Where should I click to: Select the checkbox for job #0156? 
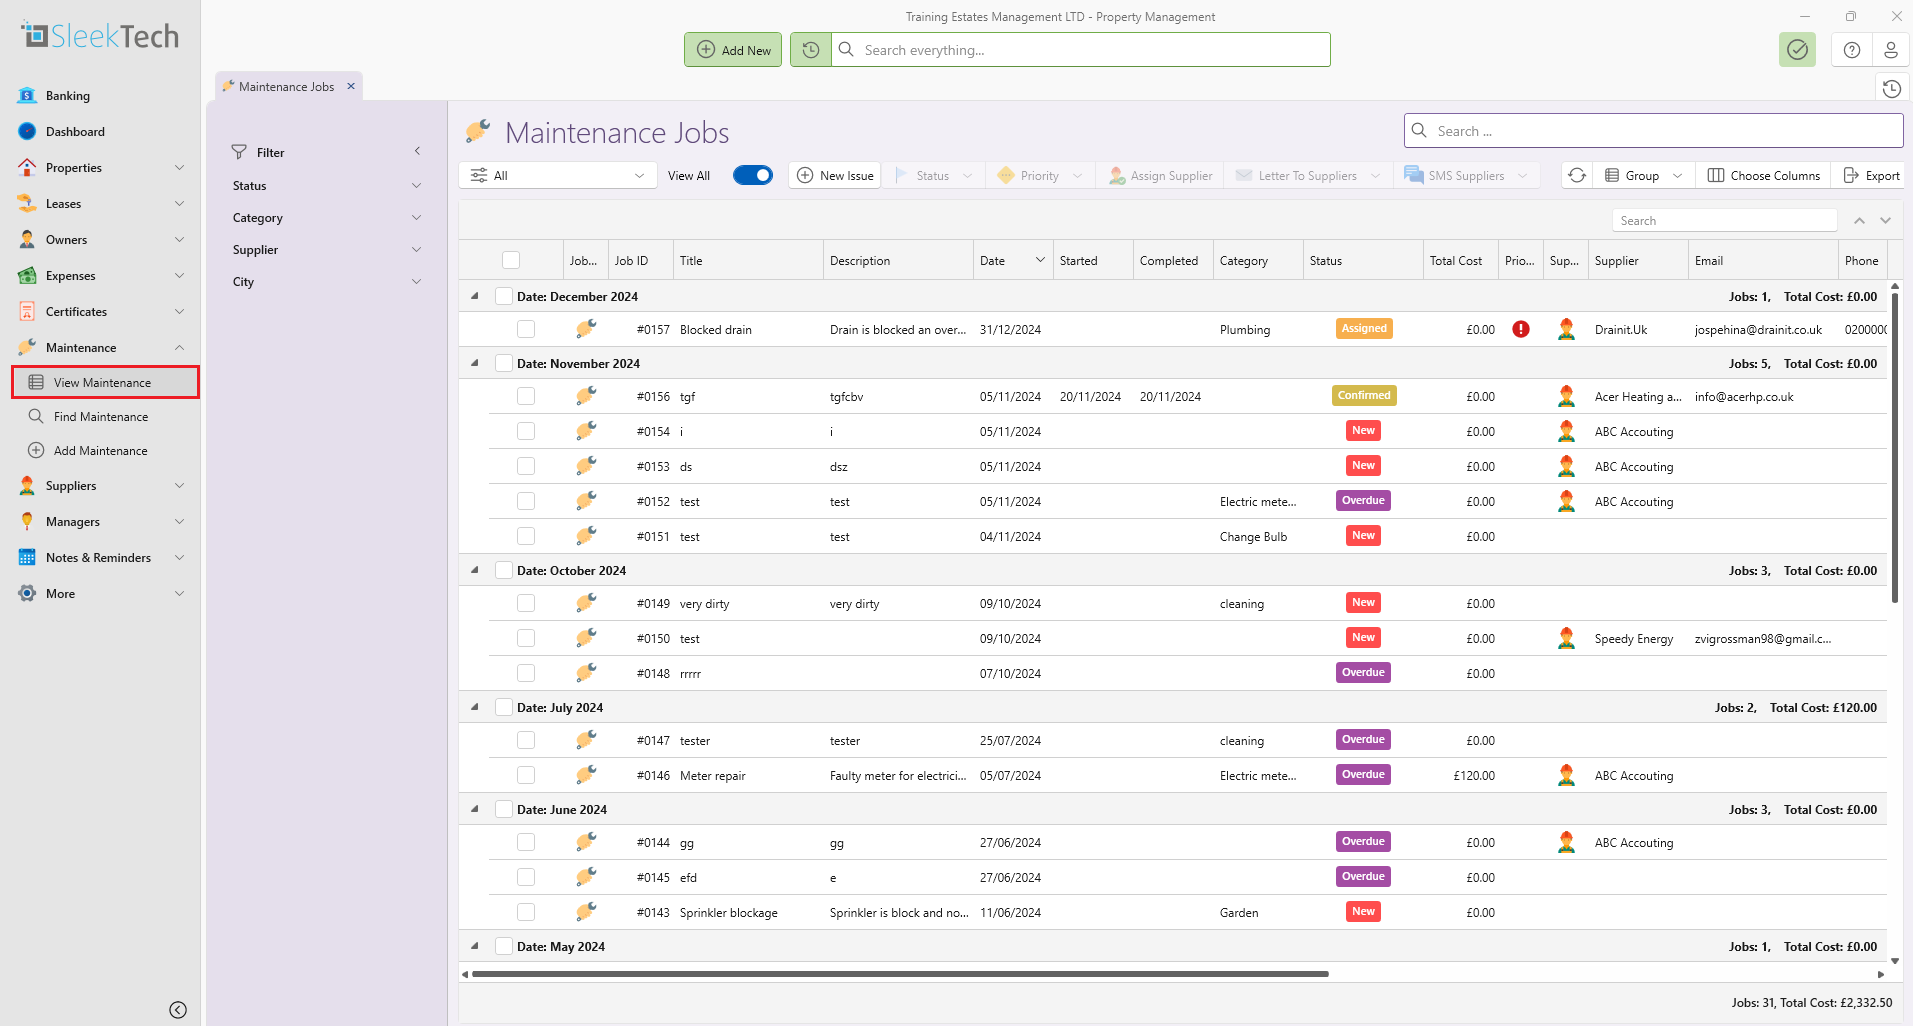526,396
